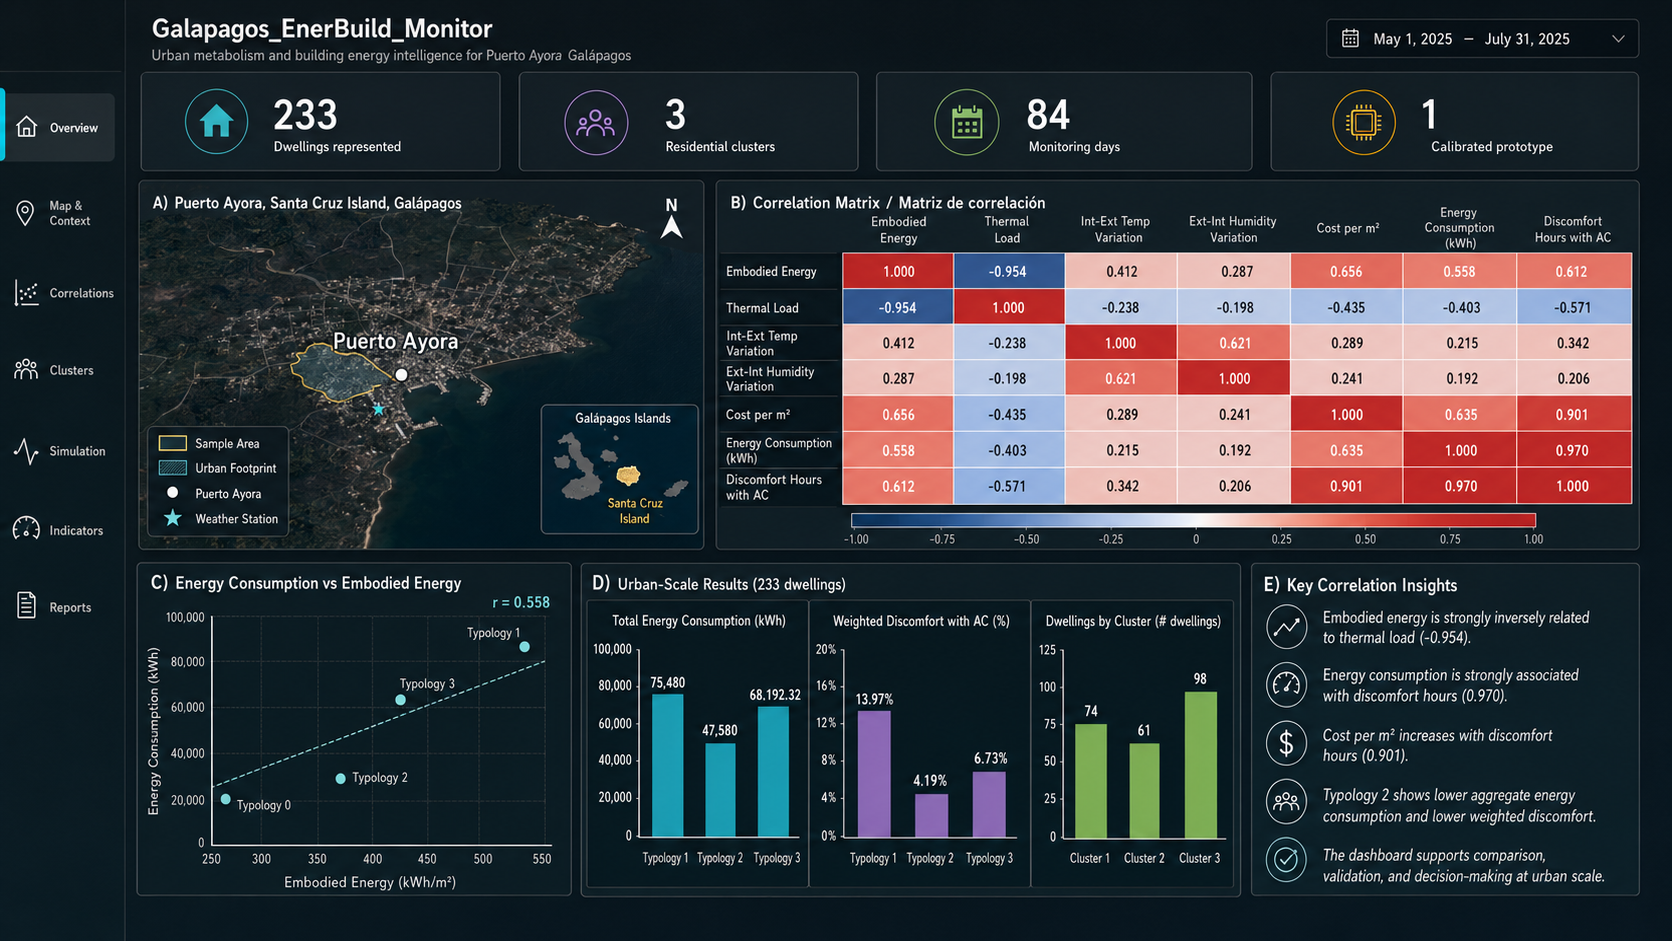Click the house icon on Dwellings represented card
1672x941 pixels.
point(216,122)
